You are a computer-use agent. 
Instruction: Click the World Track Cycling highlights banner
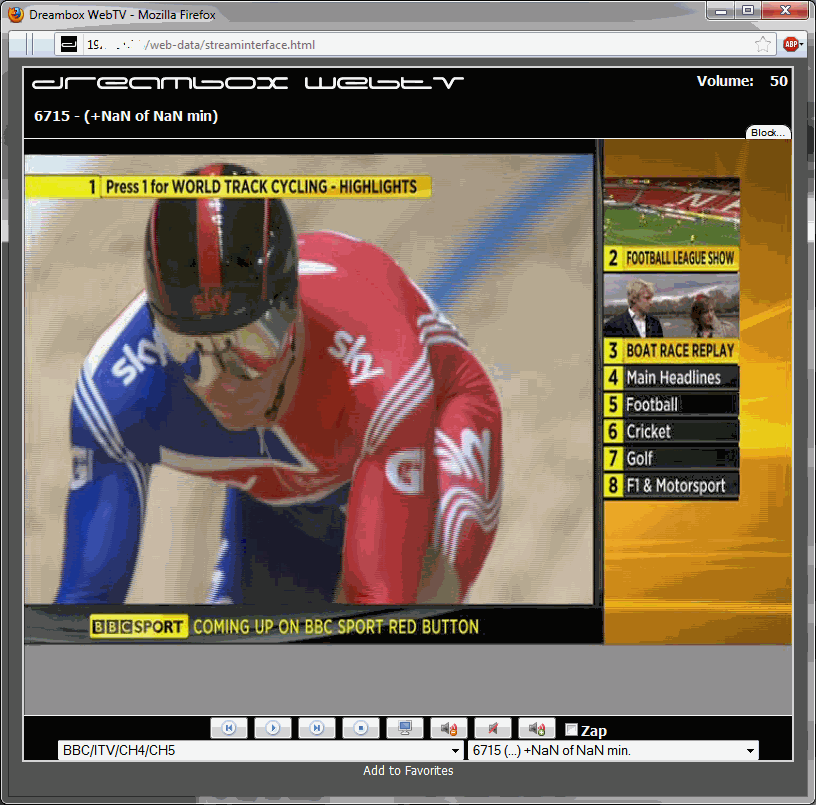pyautogui.click(x=228, y=187)
